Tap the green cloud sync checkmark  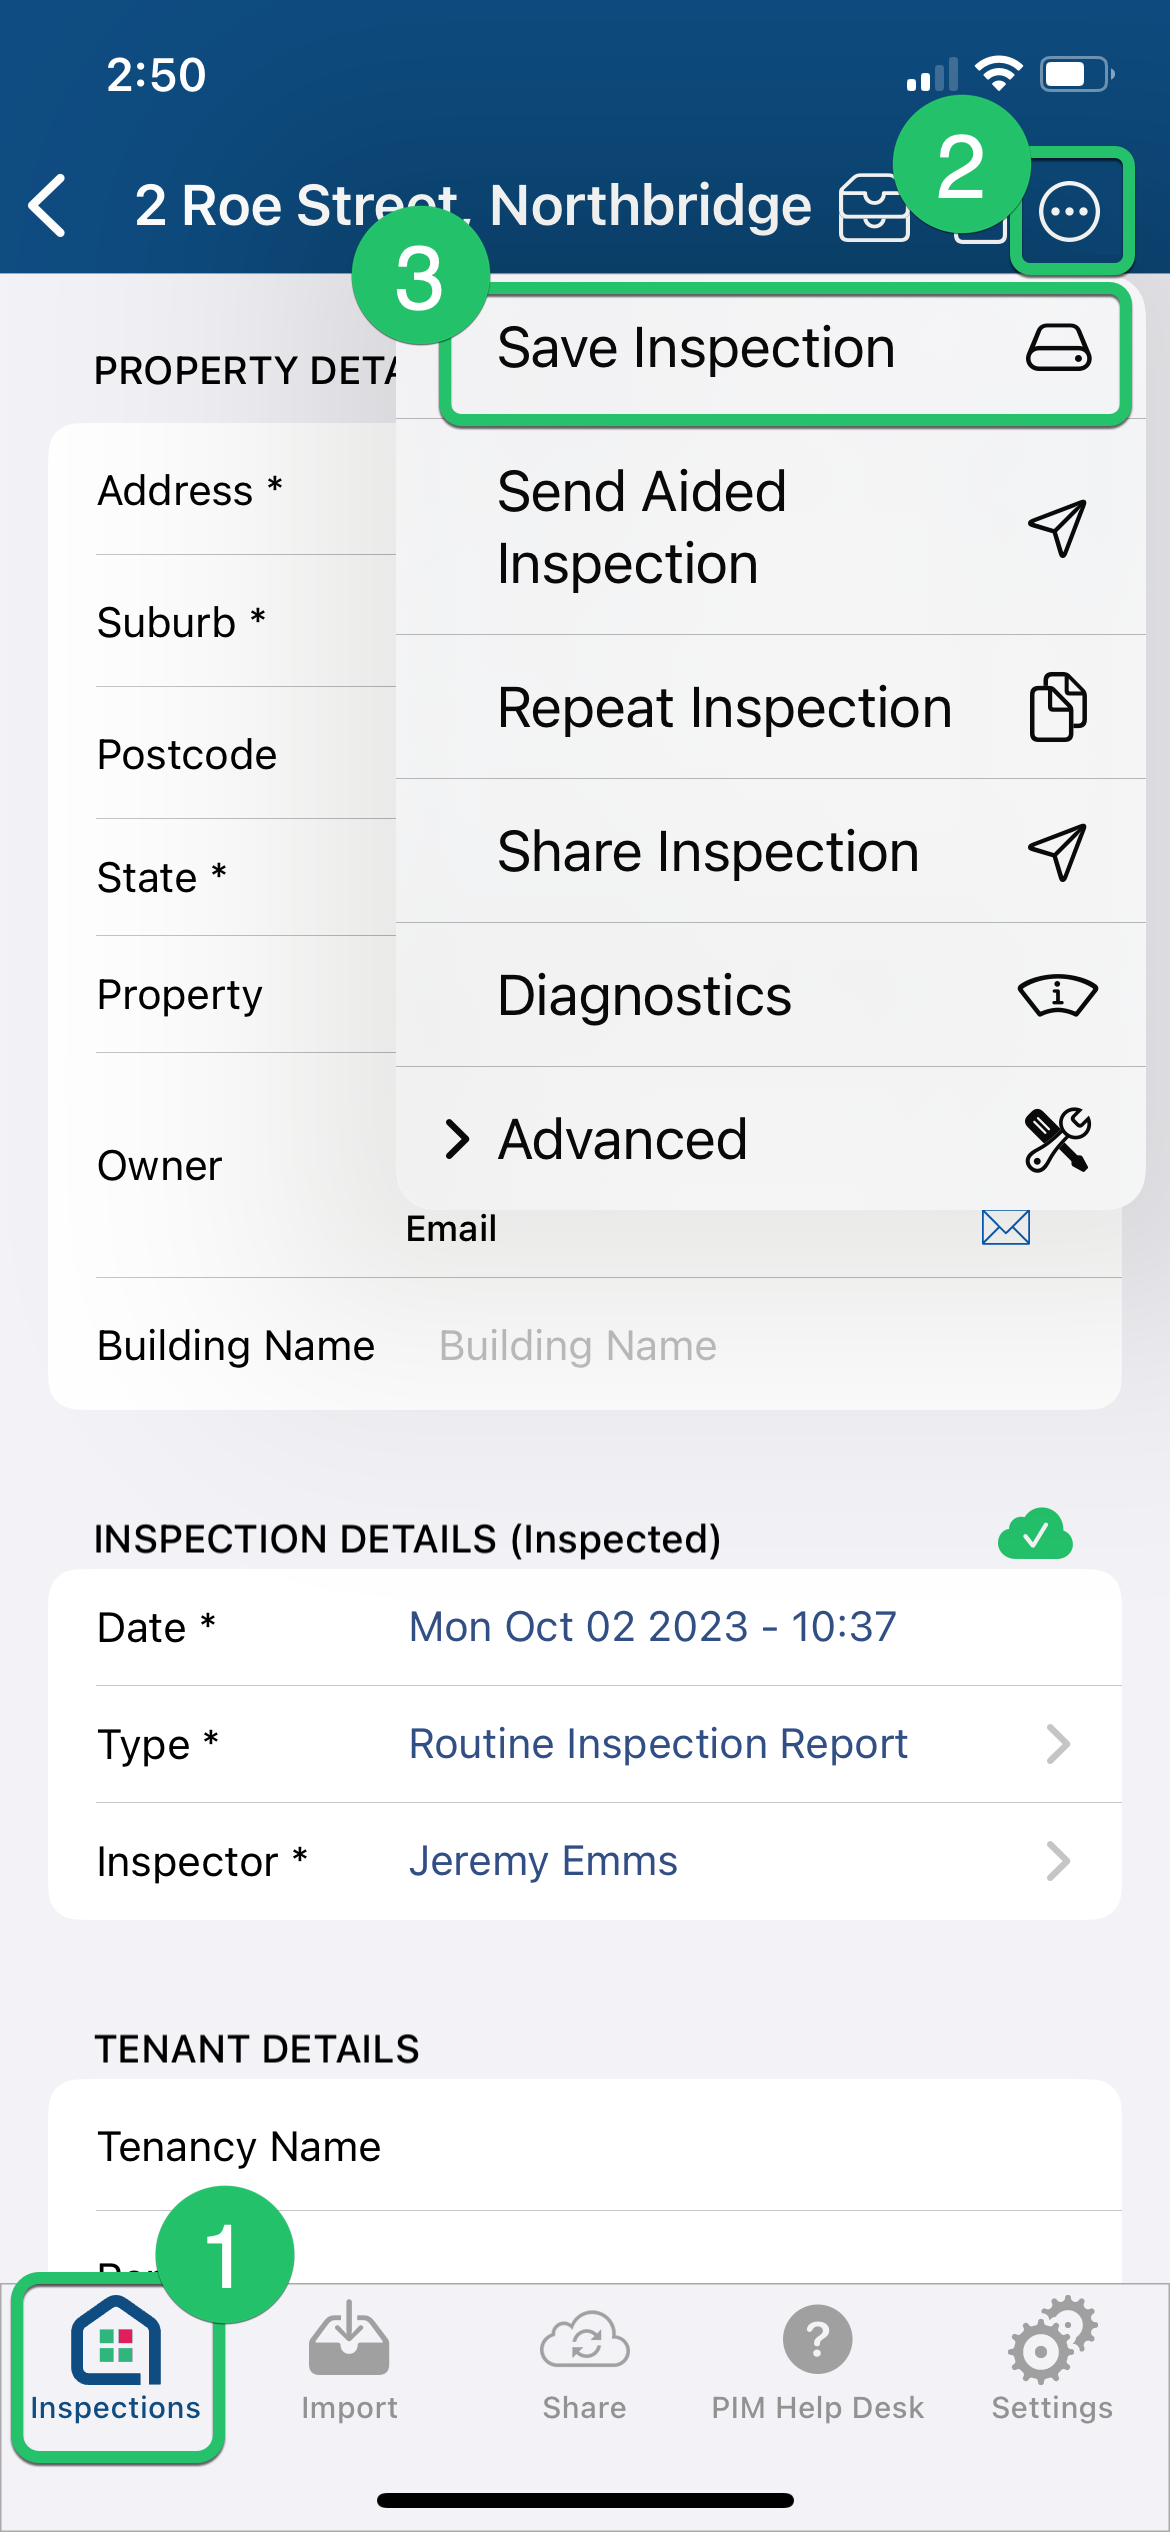tap(1035, 1535)
